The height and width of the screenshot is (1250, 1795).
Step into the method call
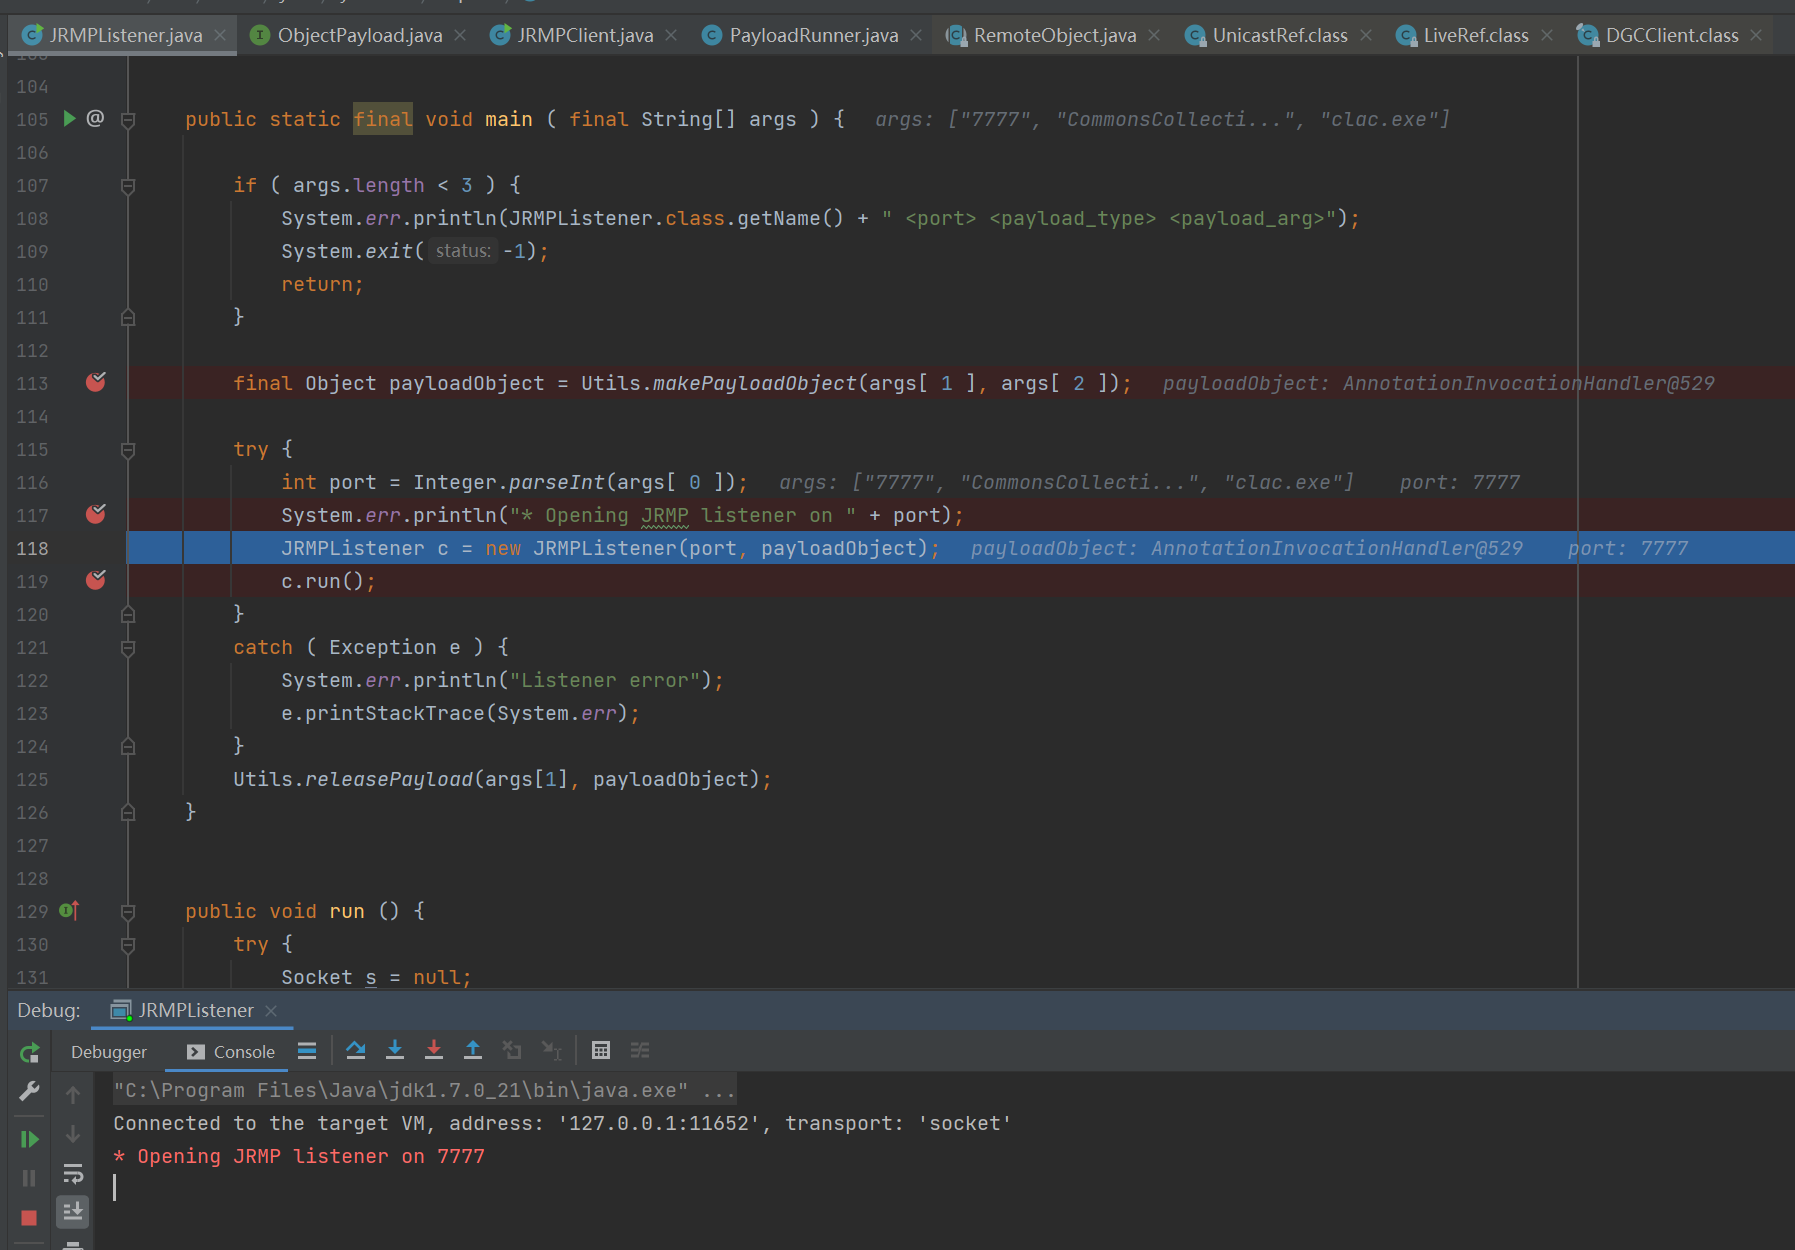click(395, 1050)
